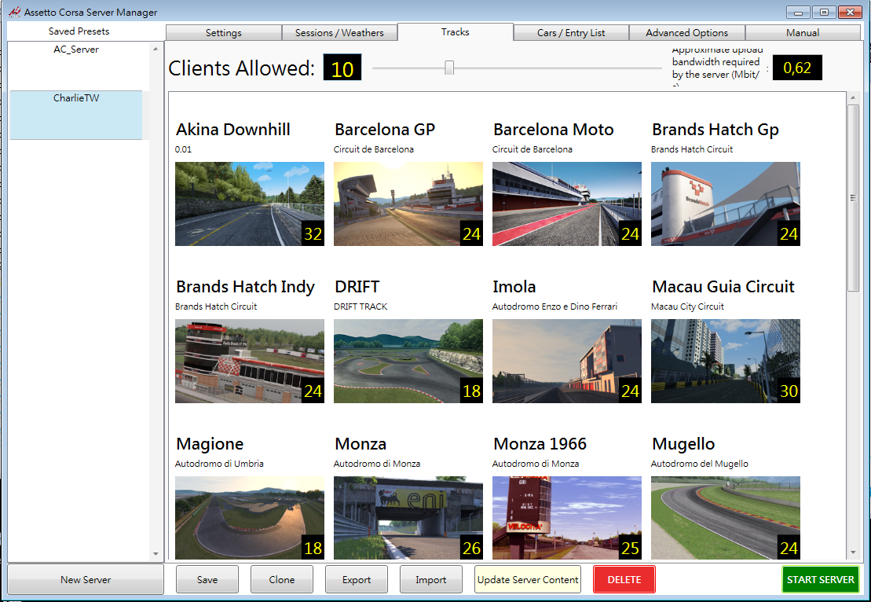Choose the Barcelona GP track image
This screenshot has height=602, width=871.
click(x=408, y=204)
